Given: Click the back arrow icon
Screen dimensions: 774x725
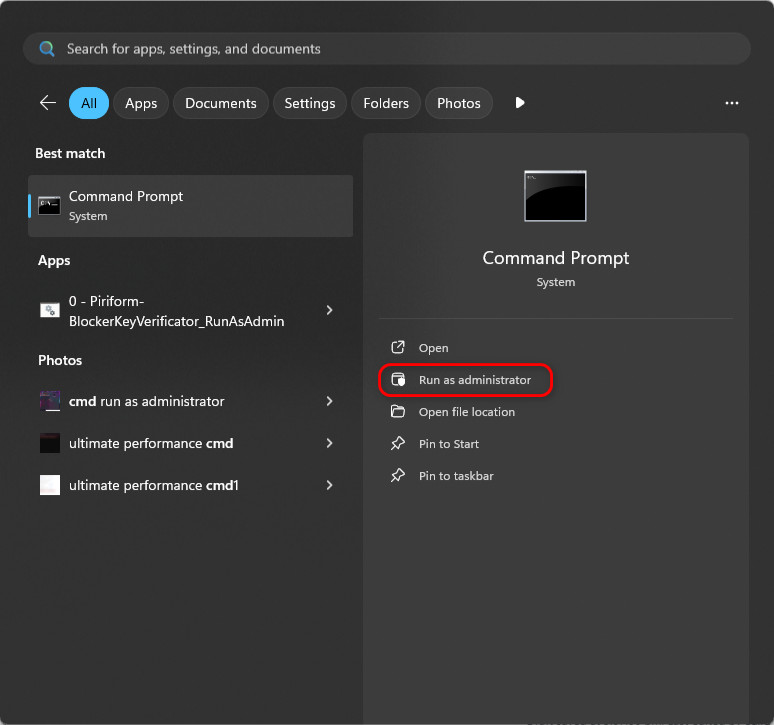Looking at the screenshot, I should (x=47, y=103).
